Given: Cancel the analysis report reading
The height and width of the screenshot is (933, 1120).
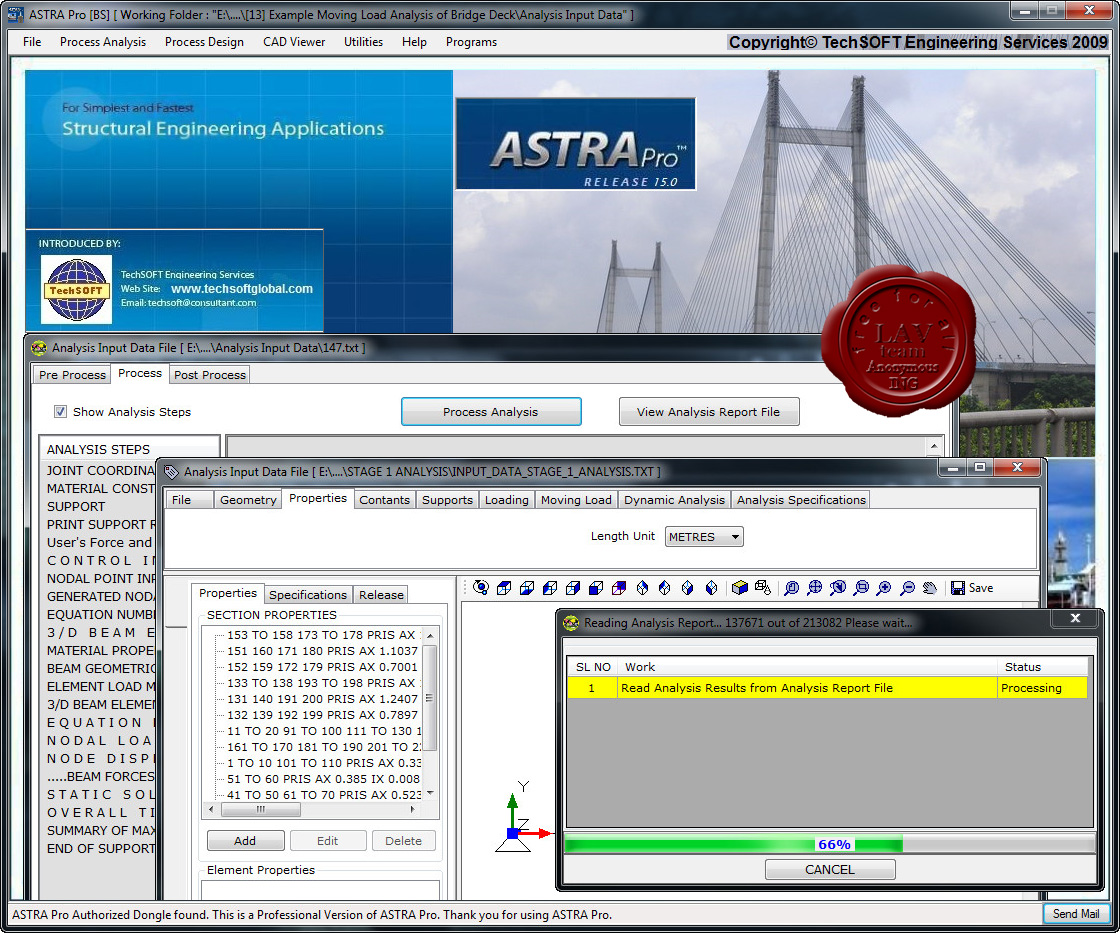Looking at the screenshot, I should tap(829, 869).
